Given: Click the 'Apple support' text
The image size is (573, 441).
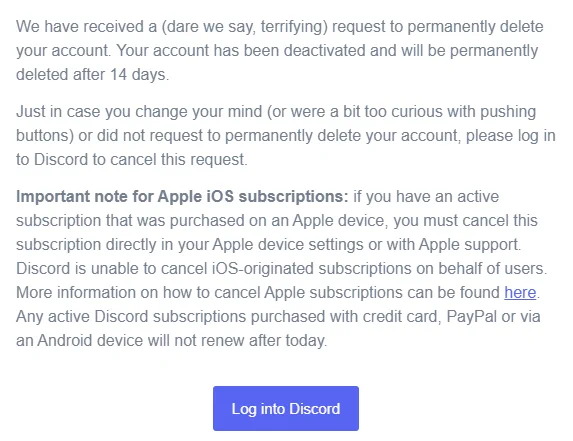Looking at the screenshot, I should (x=469, y=245).
